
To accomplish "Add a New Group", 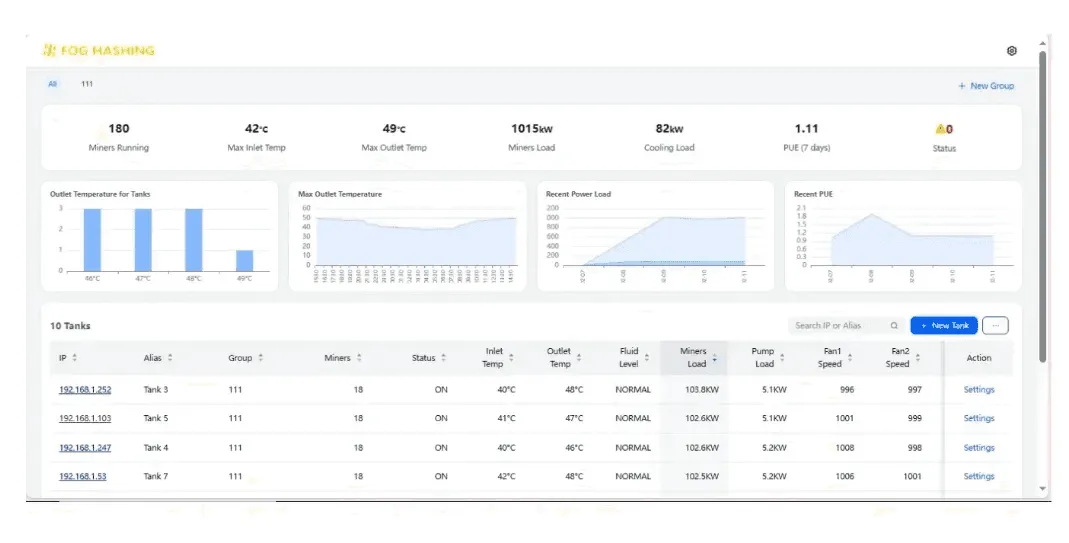I will coord(986,86).
